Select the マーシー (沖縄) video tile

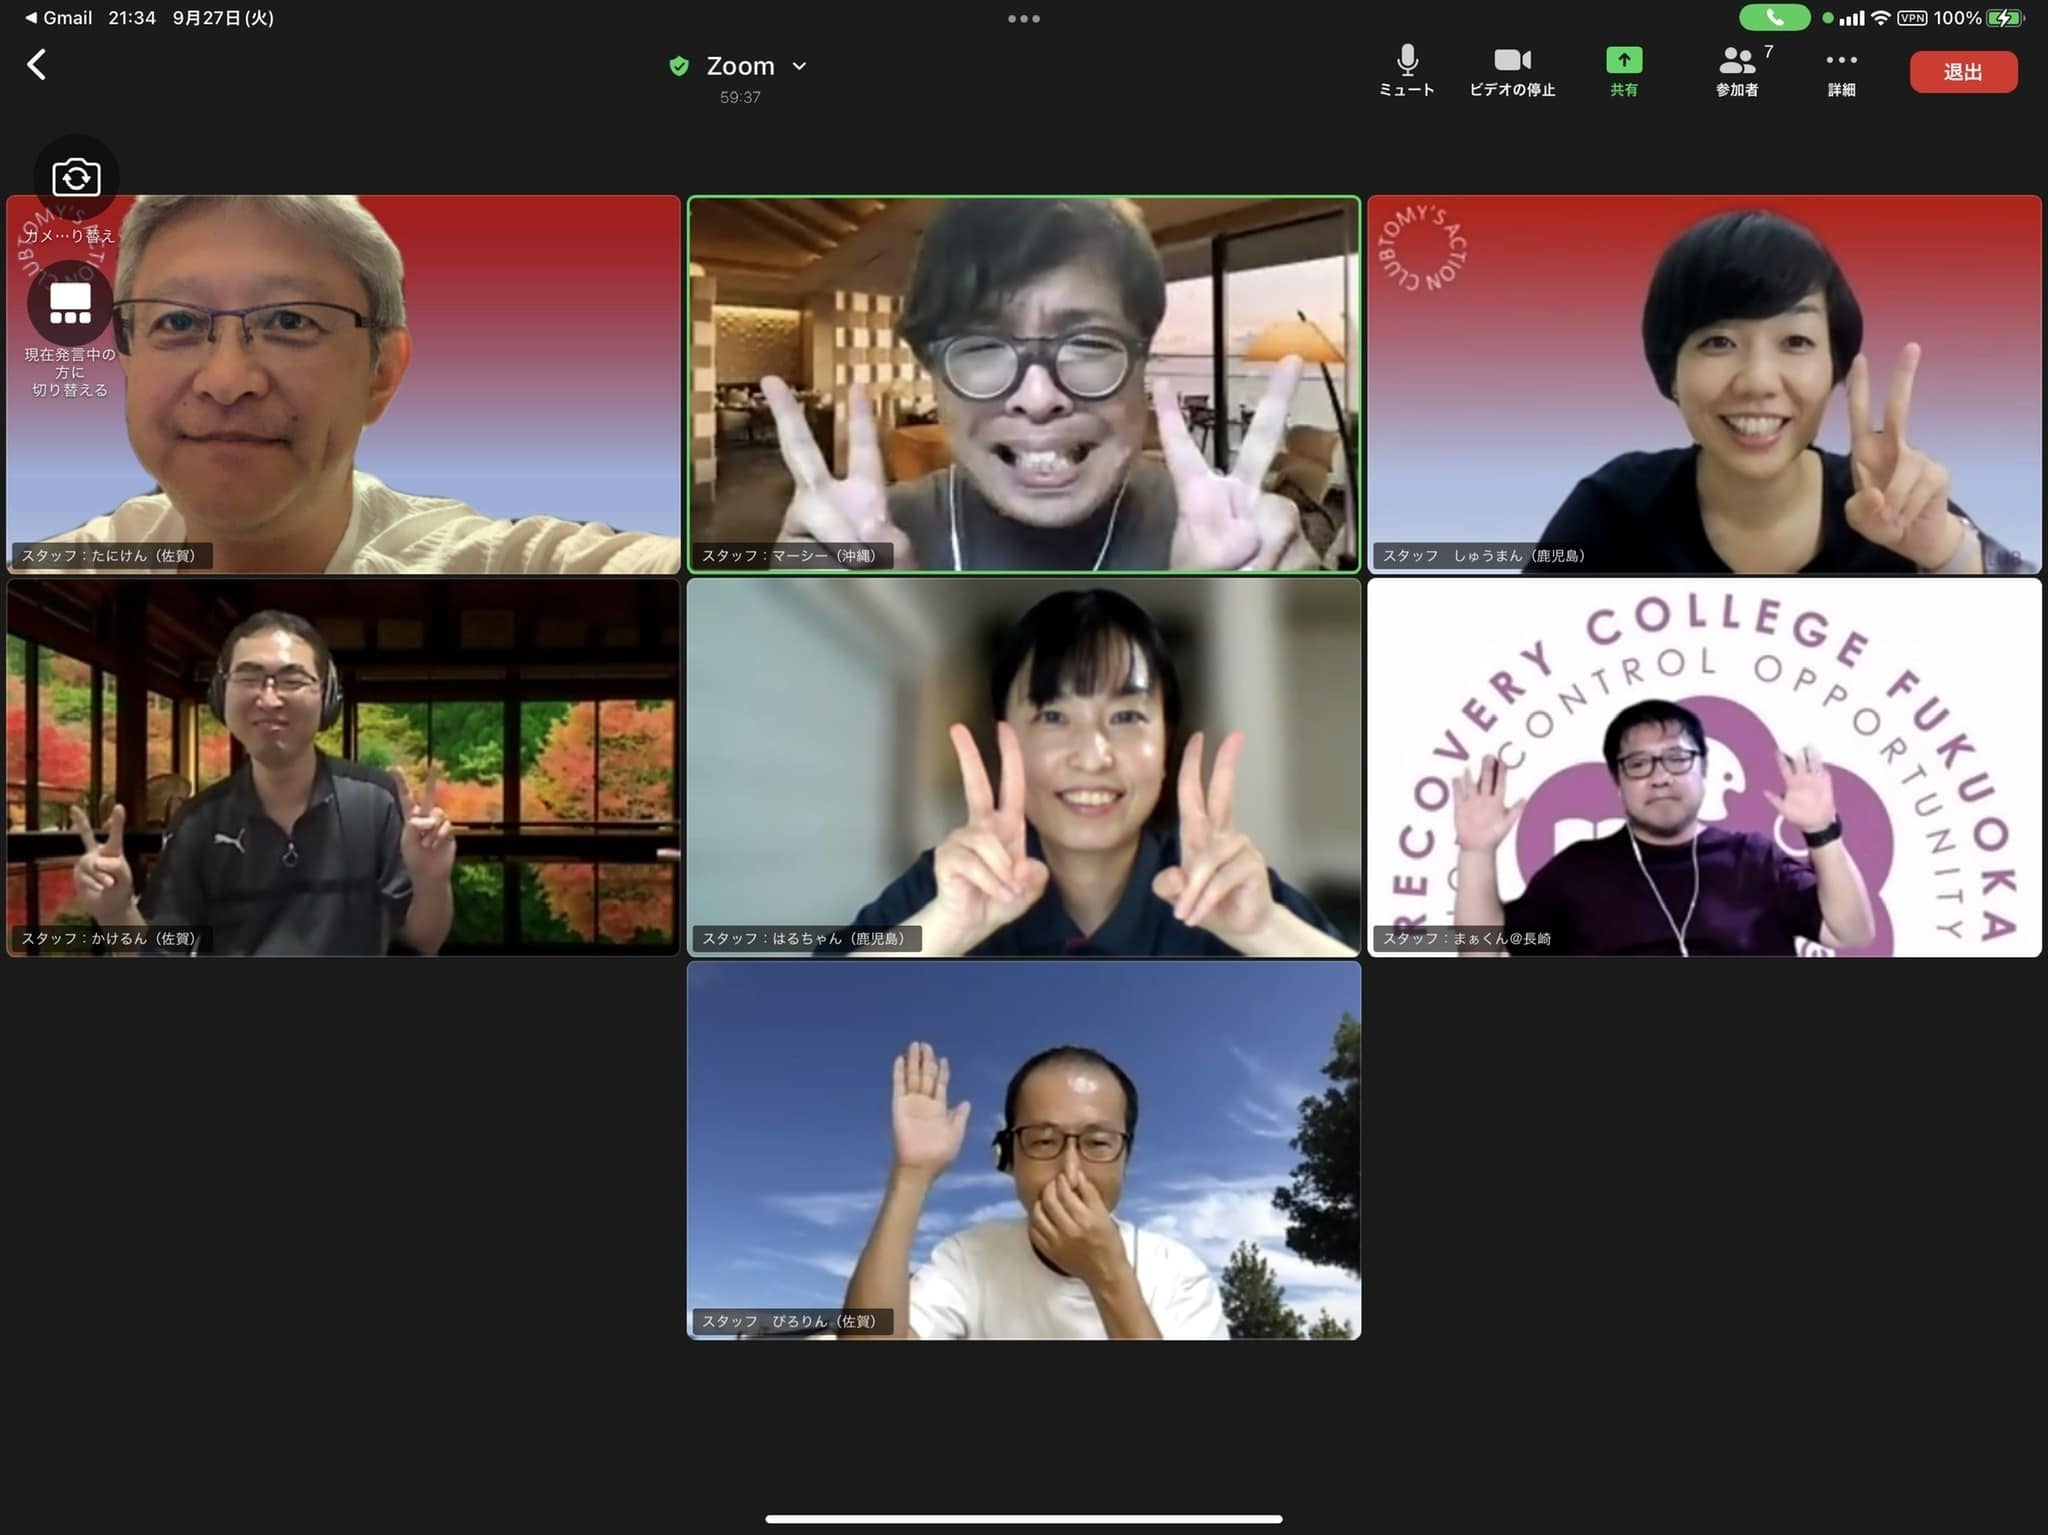point(1023,384)
